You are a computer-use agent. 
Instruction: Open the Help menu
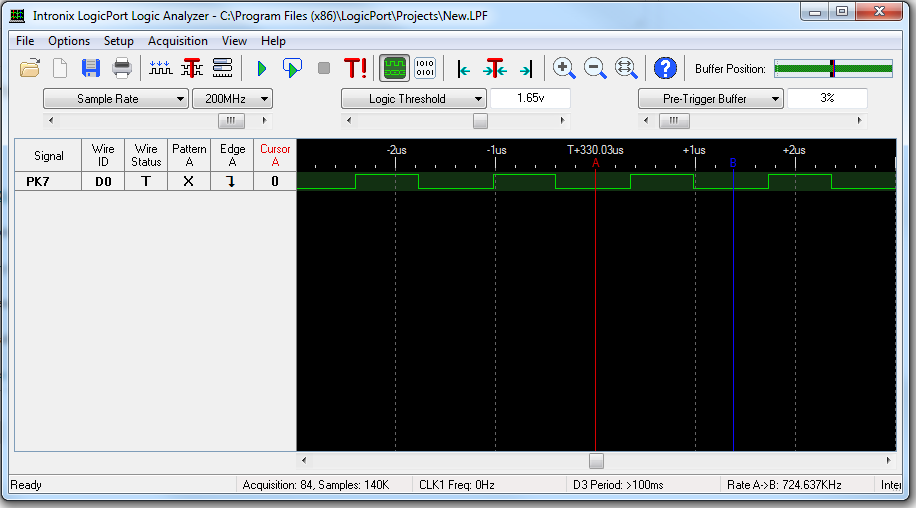point(273,41)
